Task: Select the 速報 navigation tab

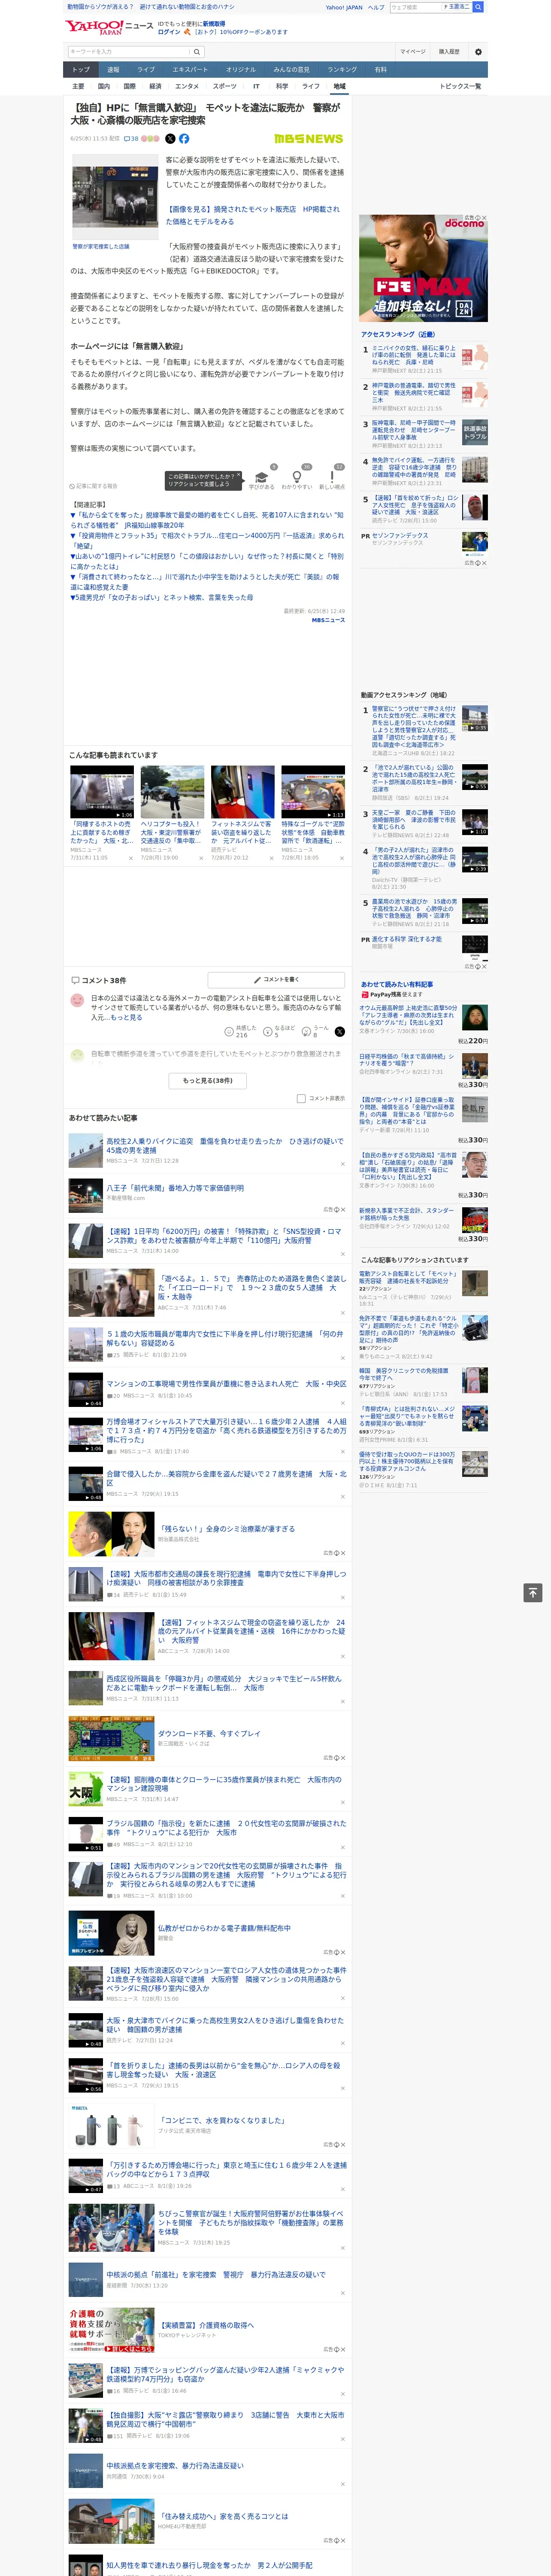Action: [113, 70]
